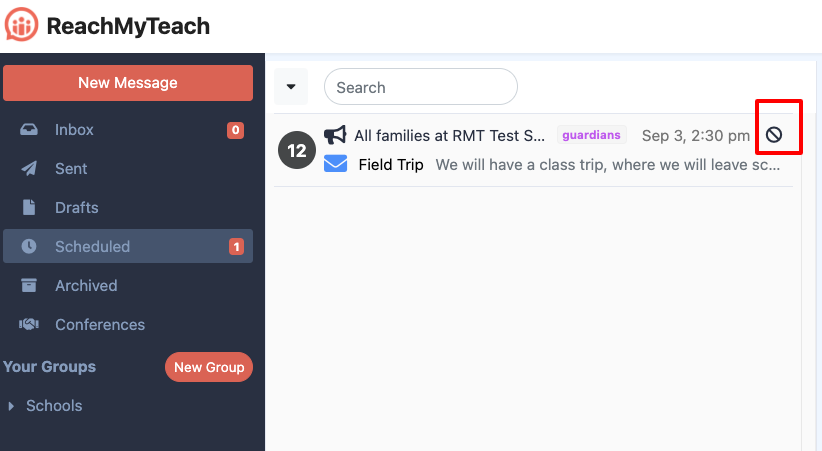Click into the Search field
This screenshot has width=822, height=451.
(420, 87)
